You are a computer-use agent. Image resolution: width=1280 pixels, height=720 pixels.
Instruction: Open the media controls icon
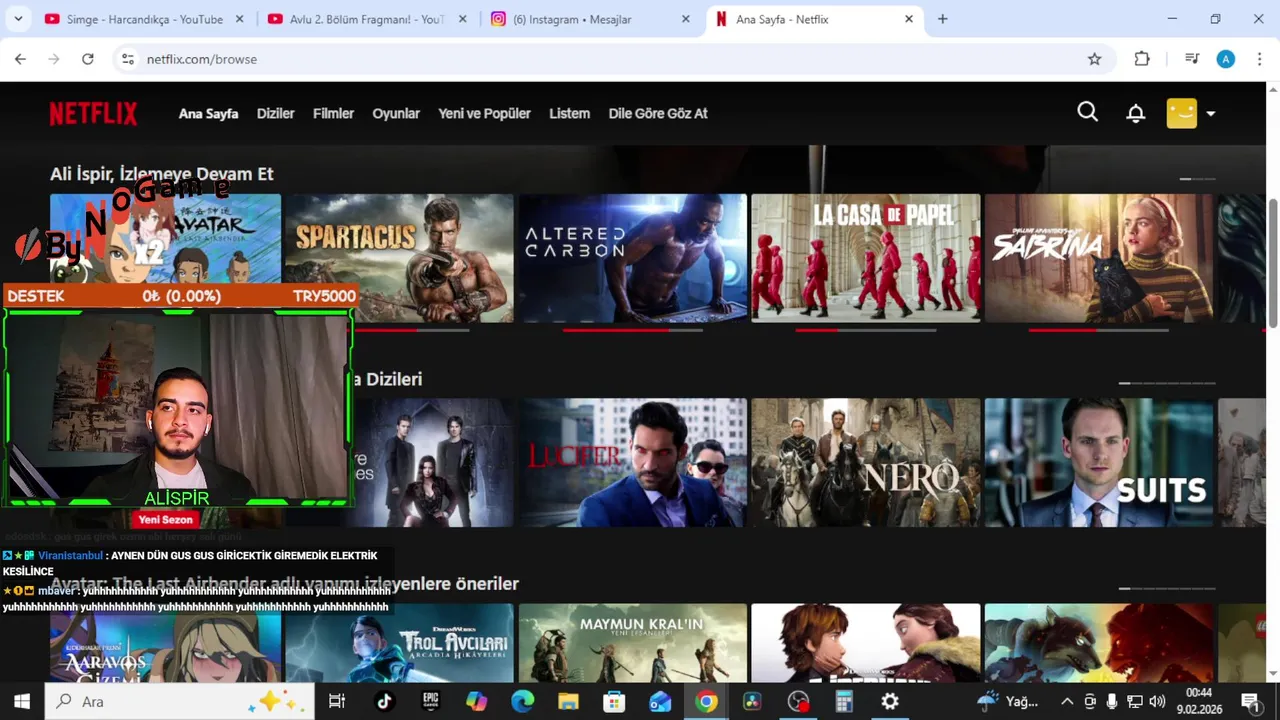[x=1191, y=59]
